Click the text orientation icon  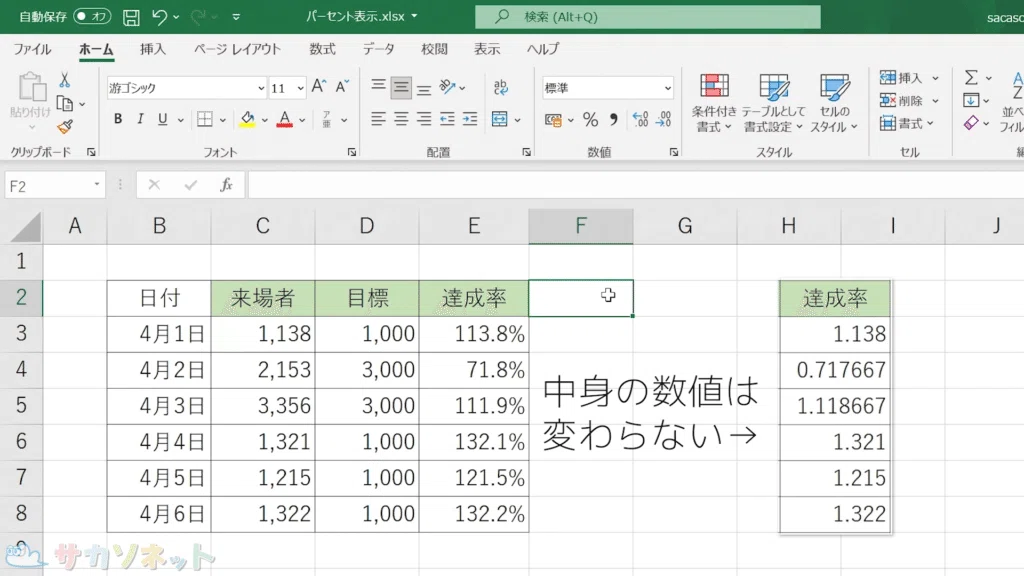tap(447, 86)
